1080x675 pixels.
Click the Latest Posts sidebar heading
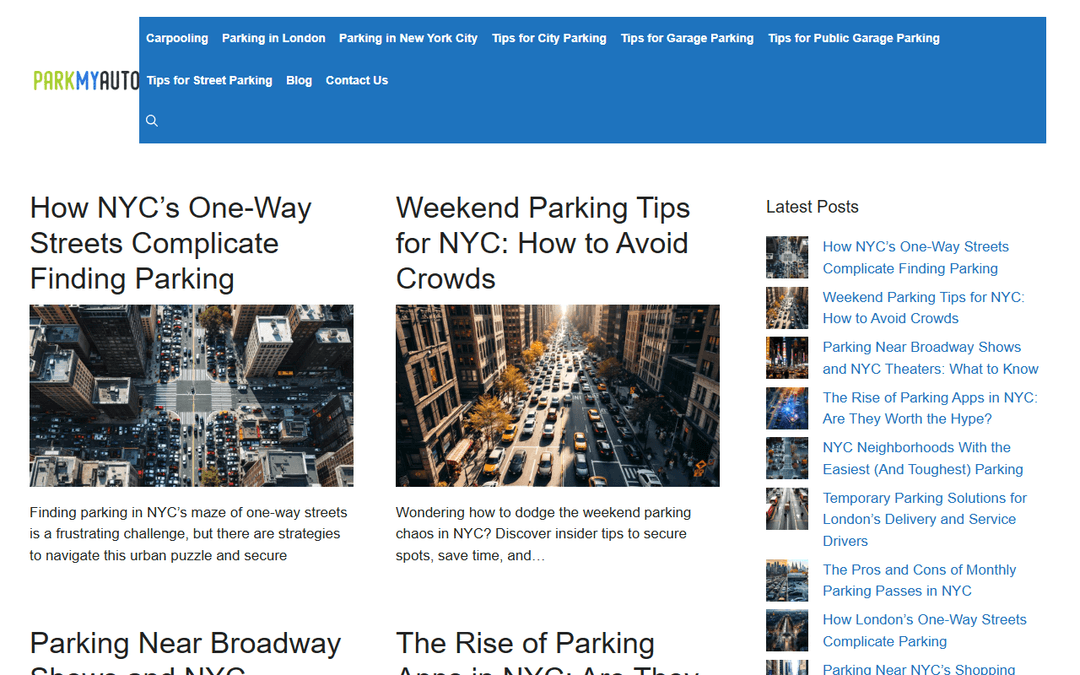point(812,207)
